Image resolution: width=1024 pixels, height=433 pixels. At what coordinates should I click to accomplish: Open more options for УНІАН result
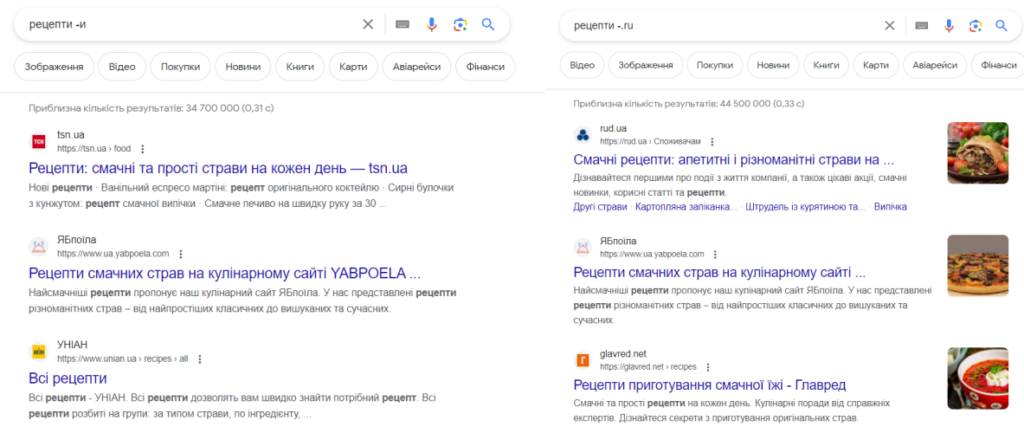[200, 359]
